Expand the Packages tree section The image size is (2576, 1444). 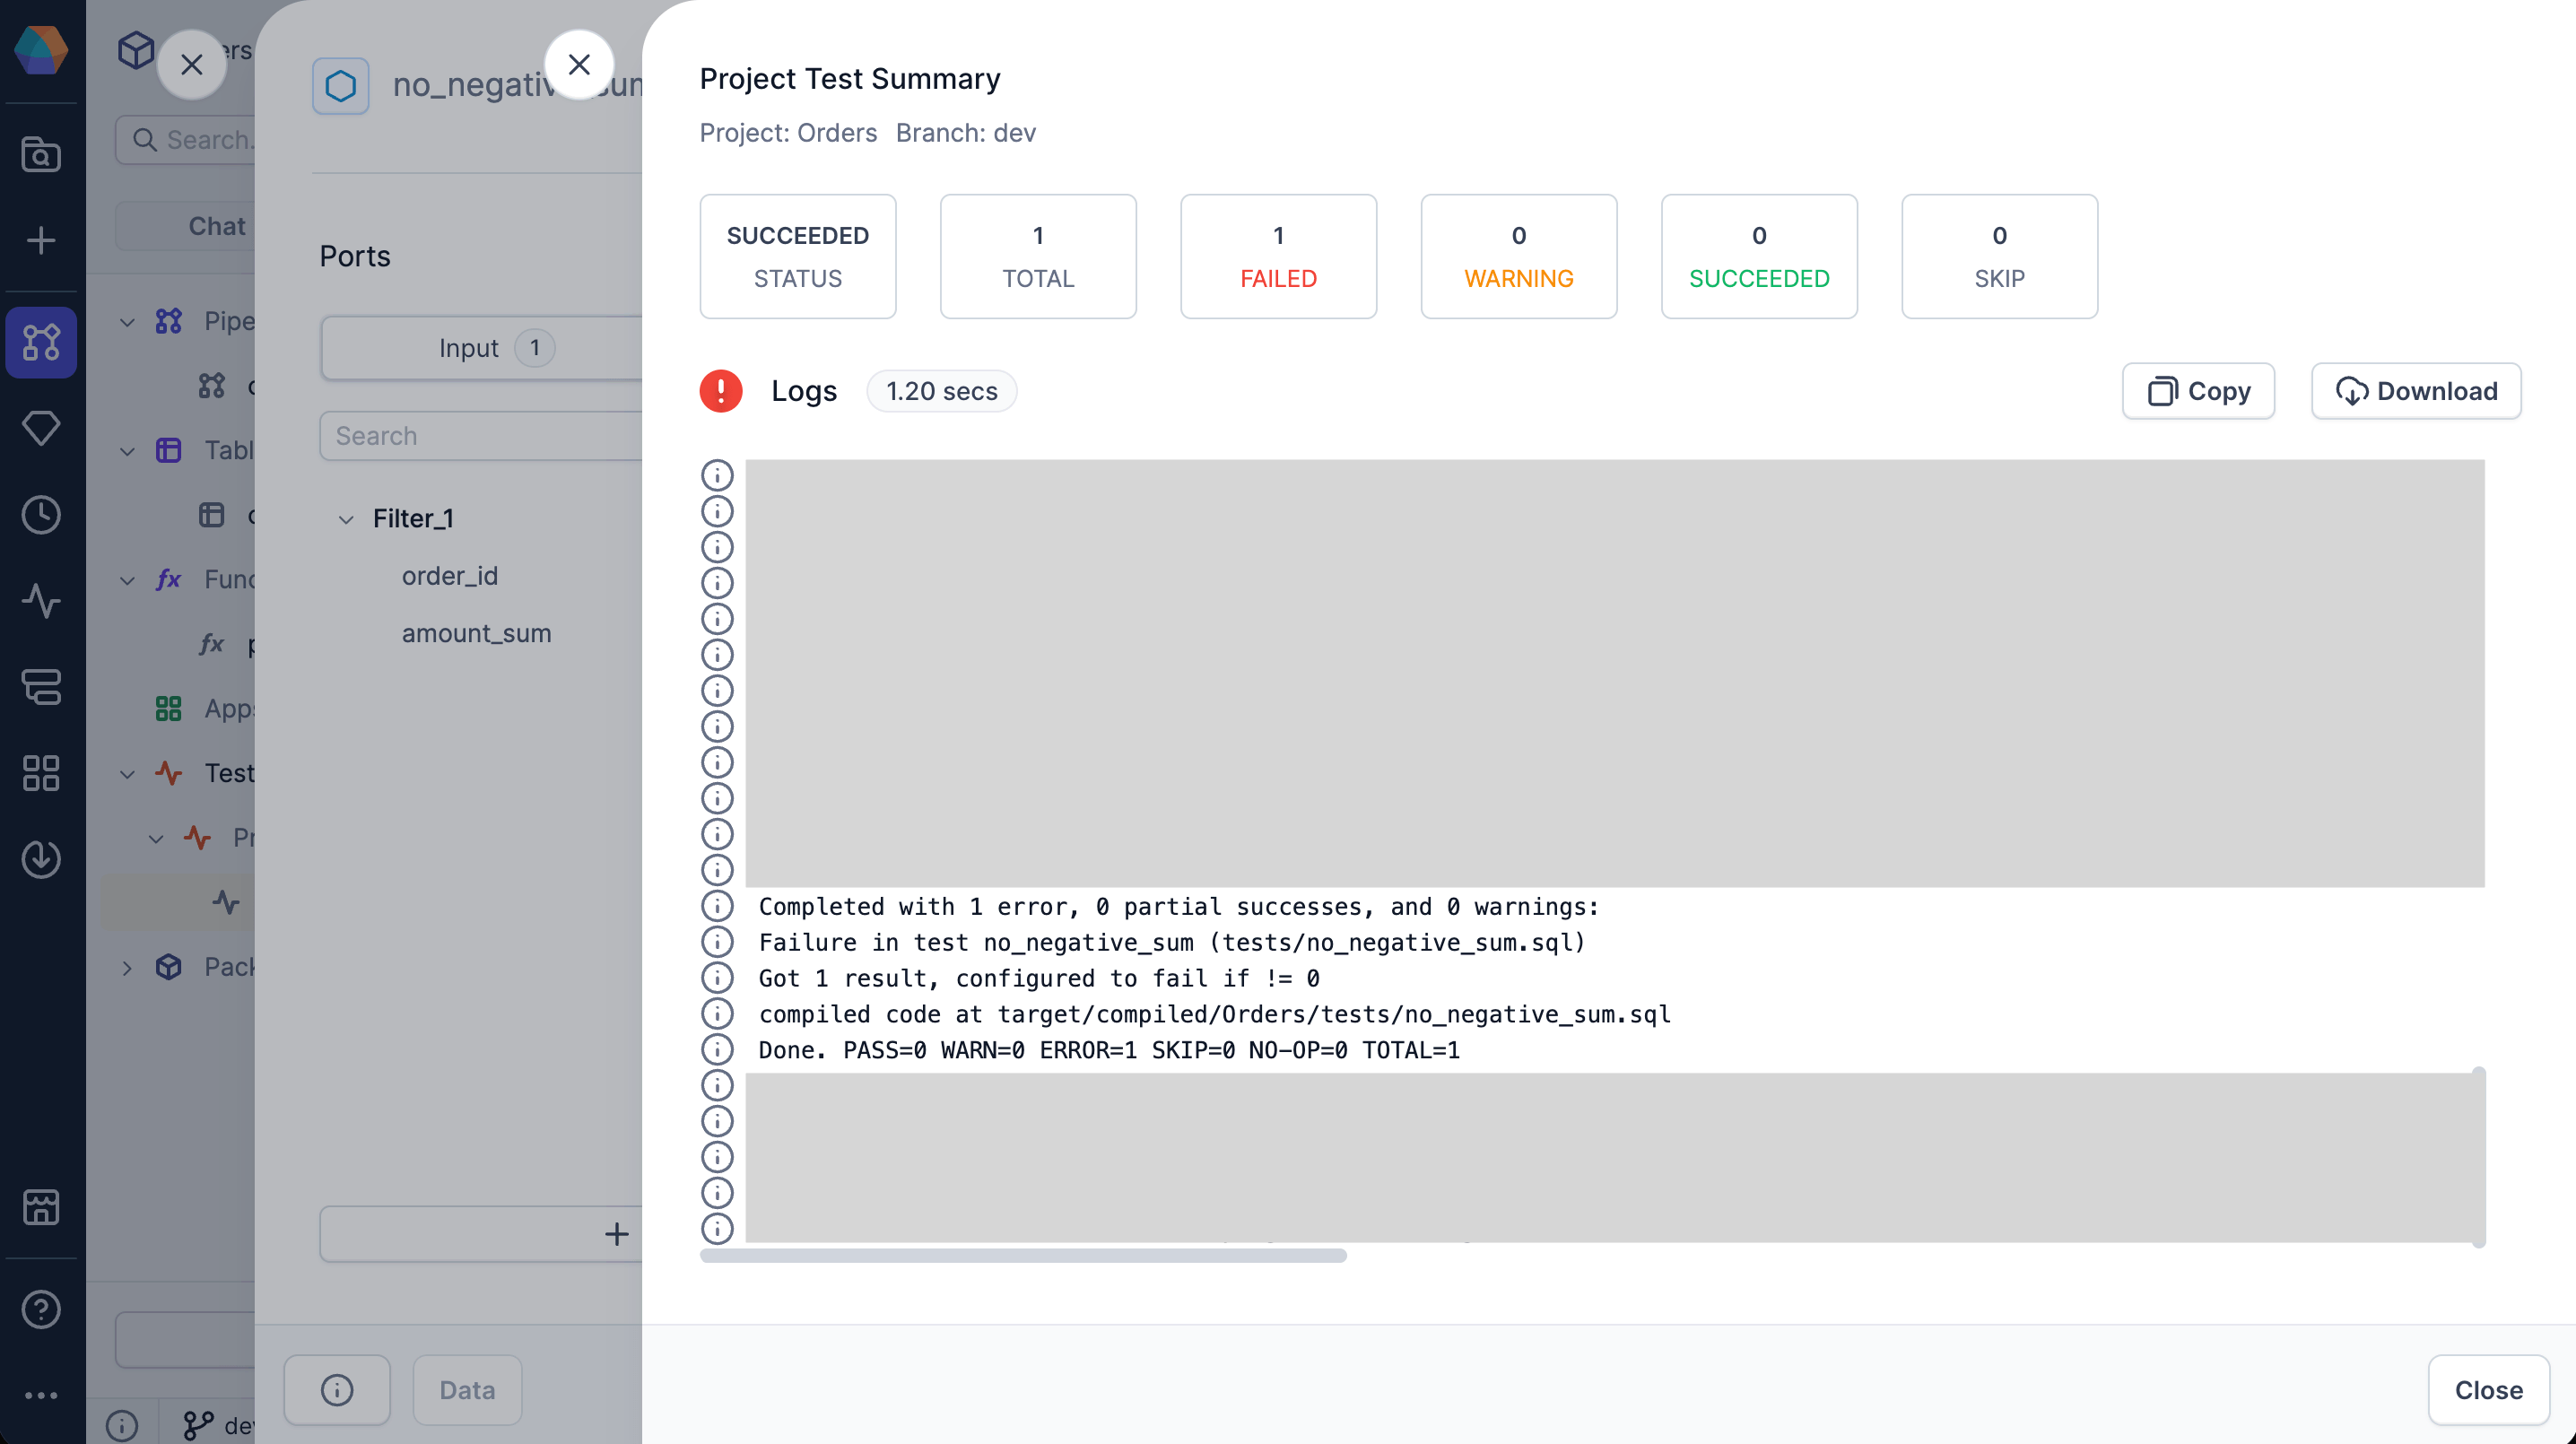point(127,967)
